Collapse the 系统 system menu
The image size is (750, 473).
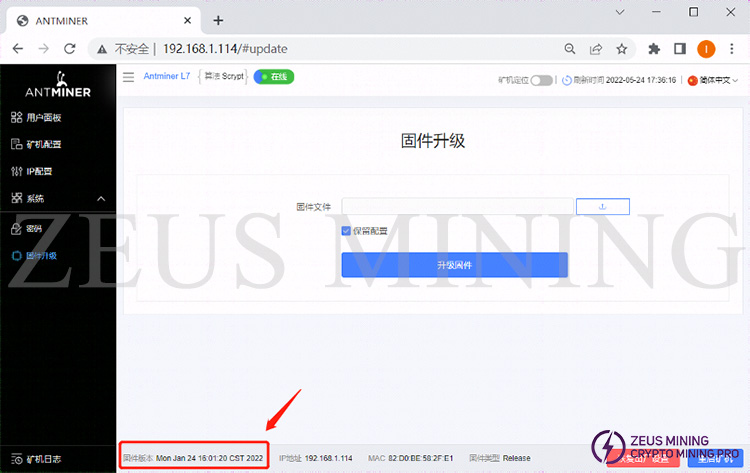click(x=58, y=198)
